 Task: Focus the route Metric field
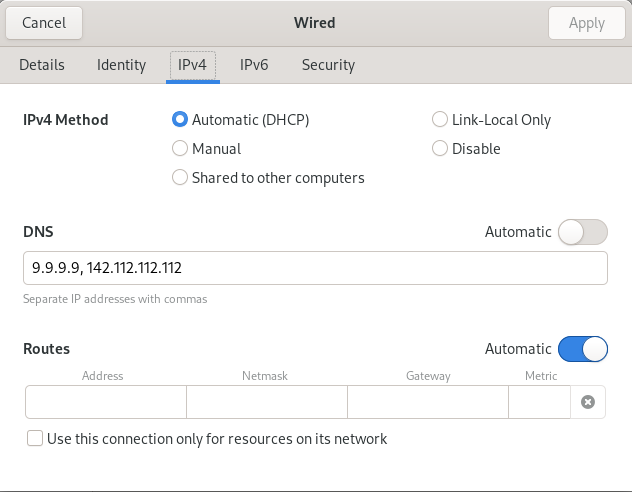coord(539,402)
